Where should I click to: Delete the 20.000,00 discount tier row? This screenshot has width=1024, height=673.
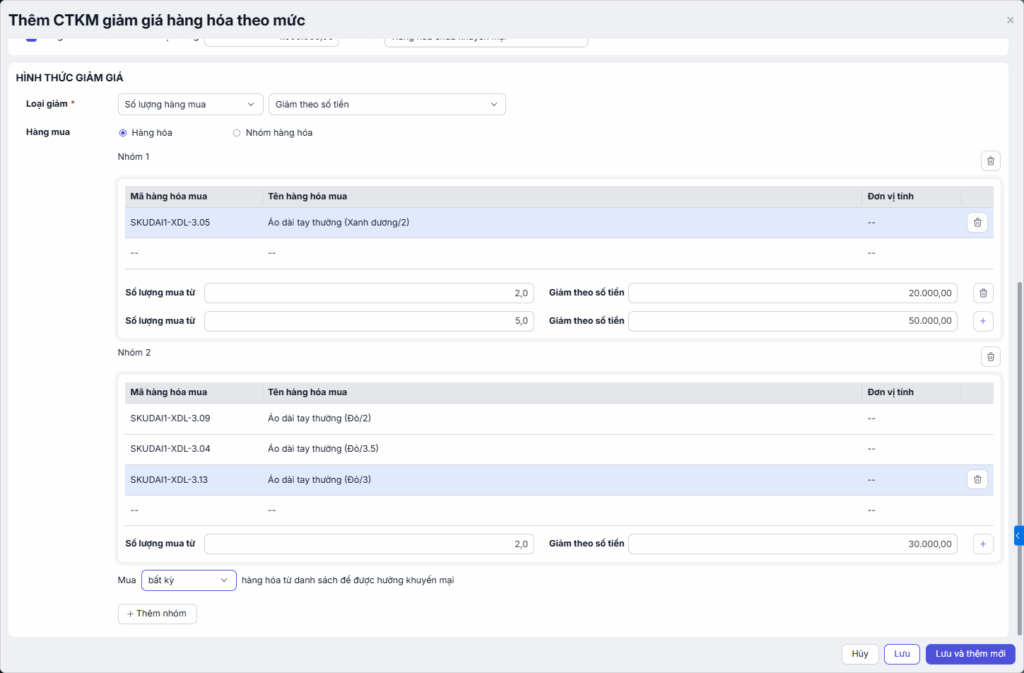pyautogui.click(x=983, y=293)
